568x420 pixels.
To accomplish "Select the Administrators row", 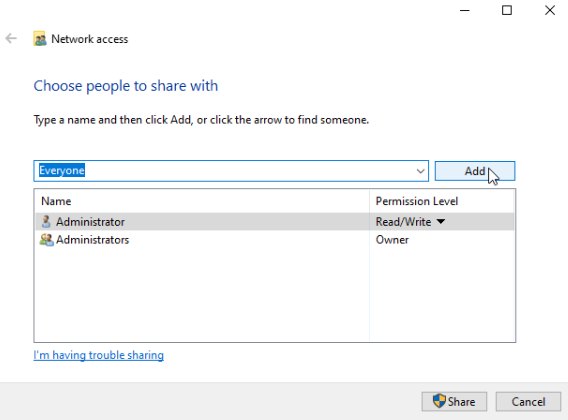I will pyautogui.click(x=275, y=240).
